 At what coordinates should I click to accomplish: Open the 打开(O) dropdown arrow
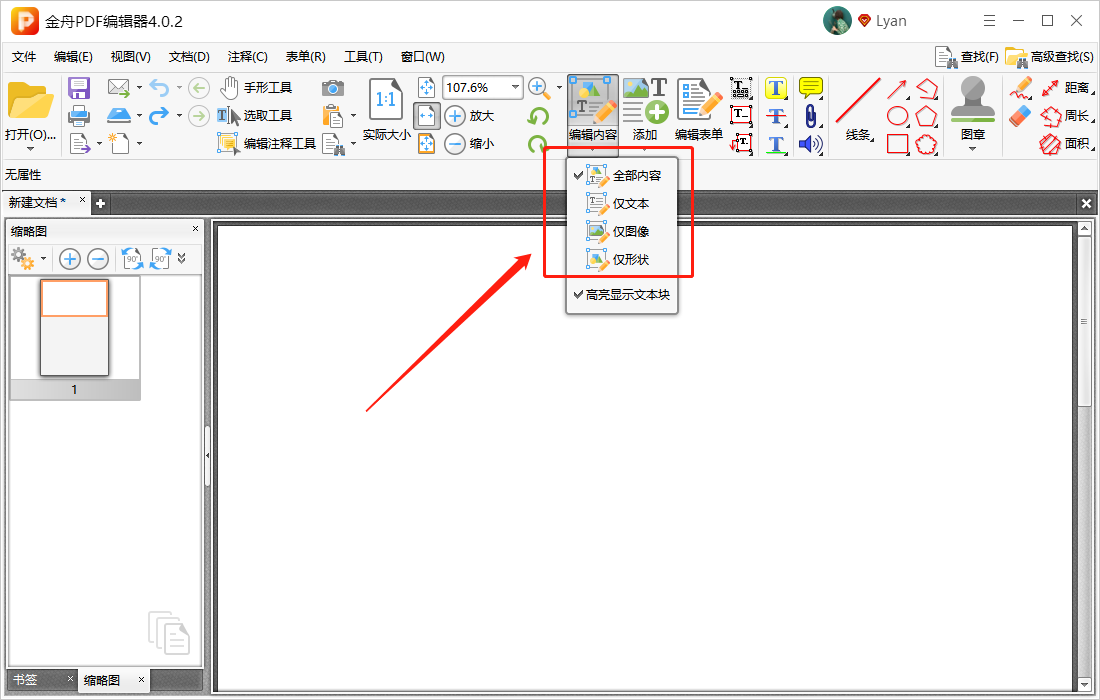[x=30, y=149]
